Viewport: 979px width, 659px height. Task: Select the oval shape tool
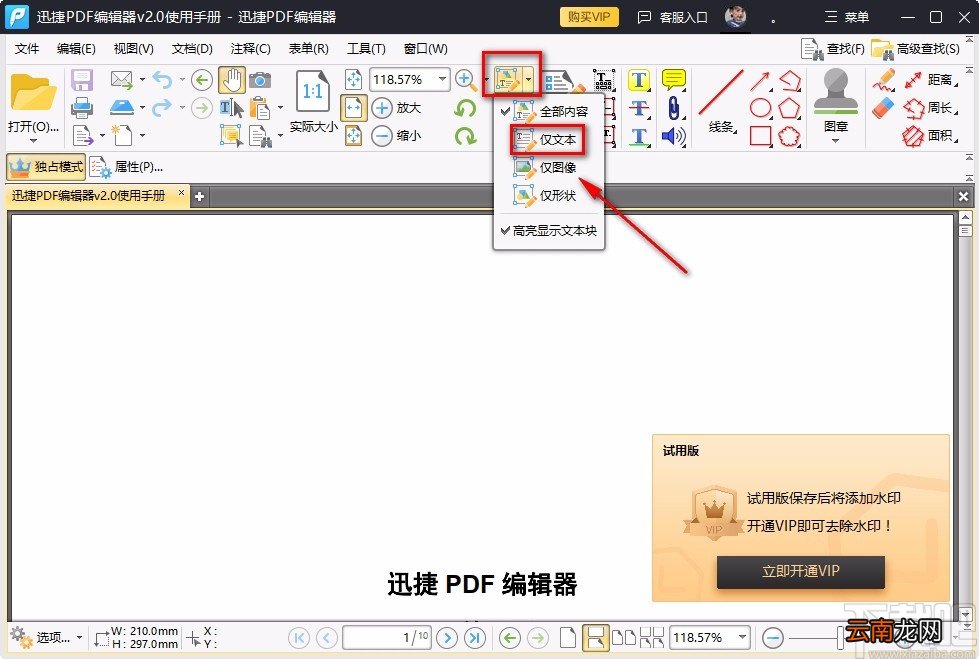coord(760,108)
